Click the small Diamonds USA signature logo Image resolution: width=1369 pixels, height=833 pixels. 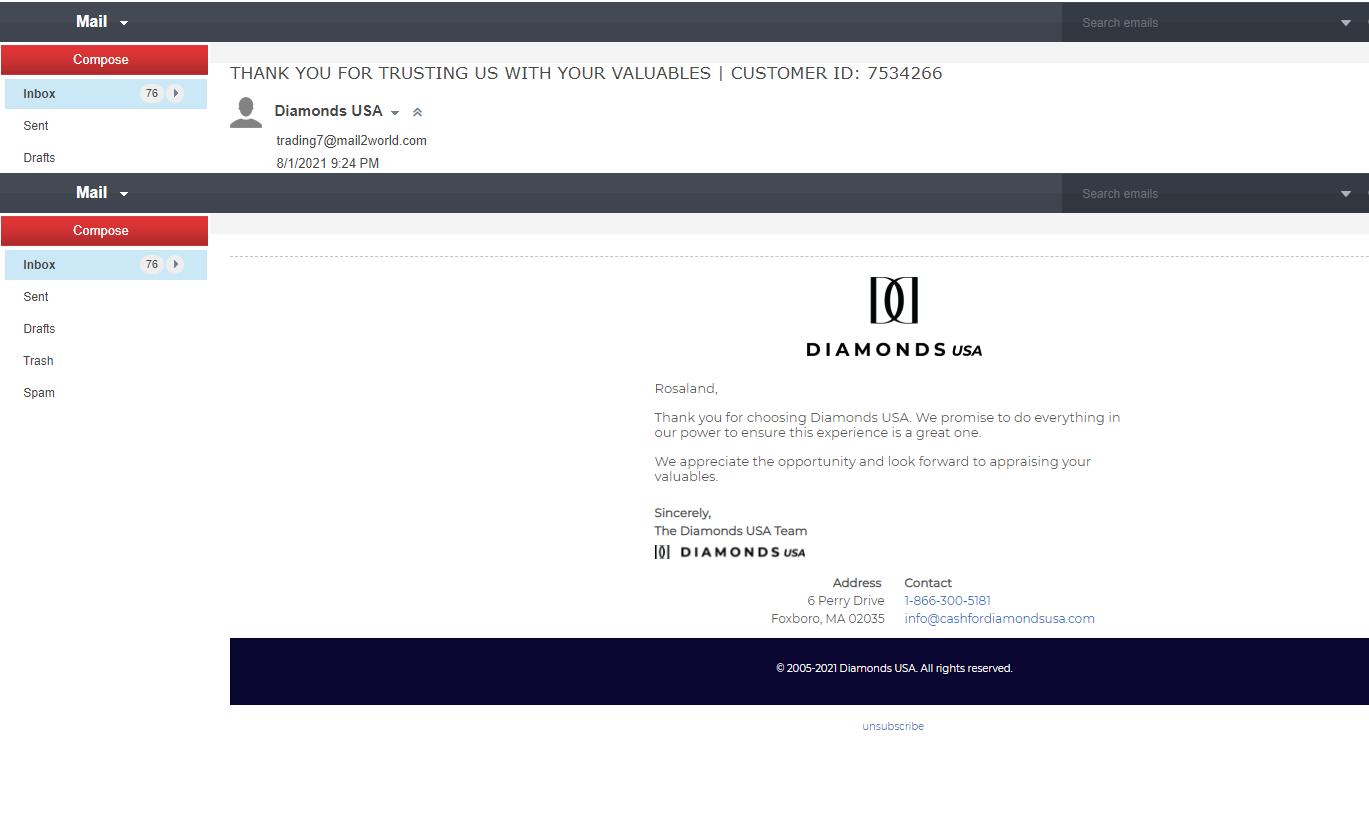click(730, 552)
